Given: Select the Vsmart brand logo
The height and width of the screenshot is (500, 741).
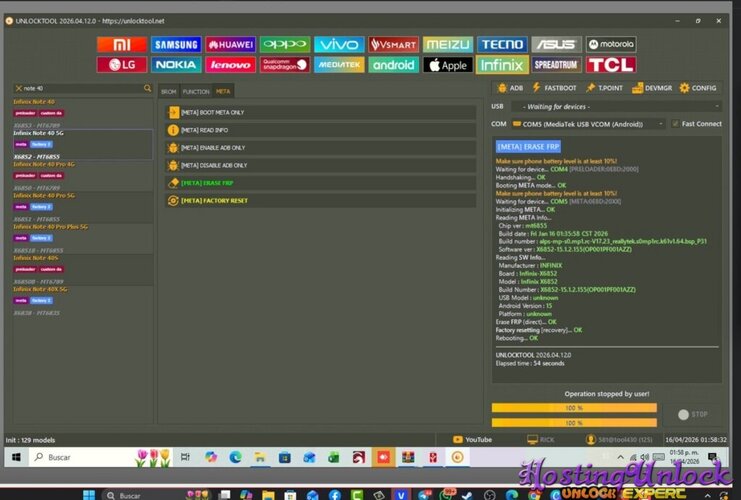Looking at the screenshot, I should (394, 44).
